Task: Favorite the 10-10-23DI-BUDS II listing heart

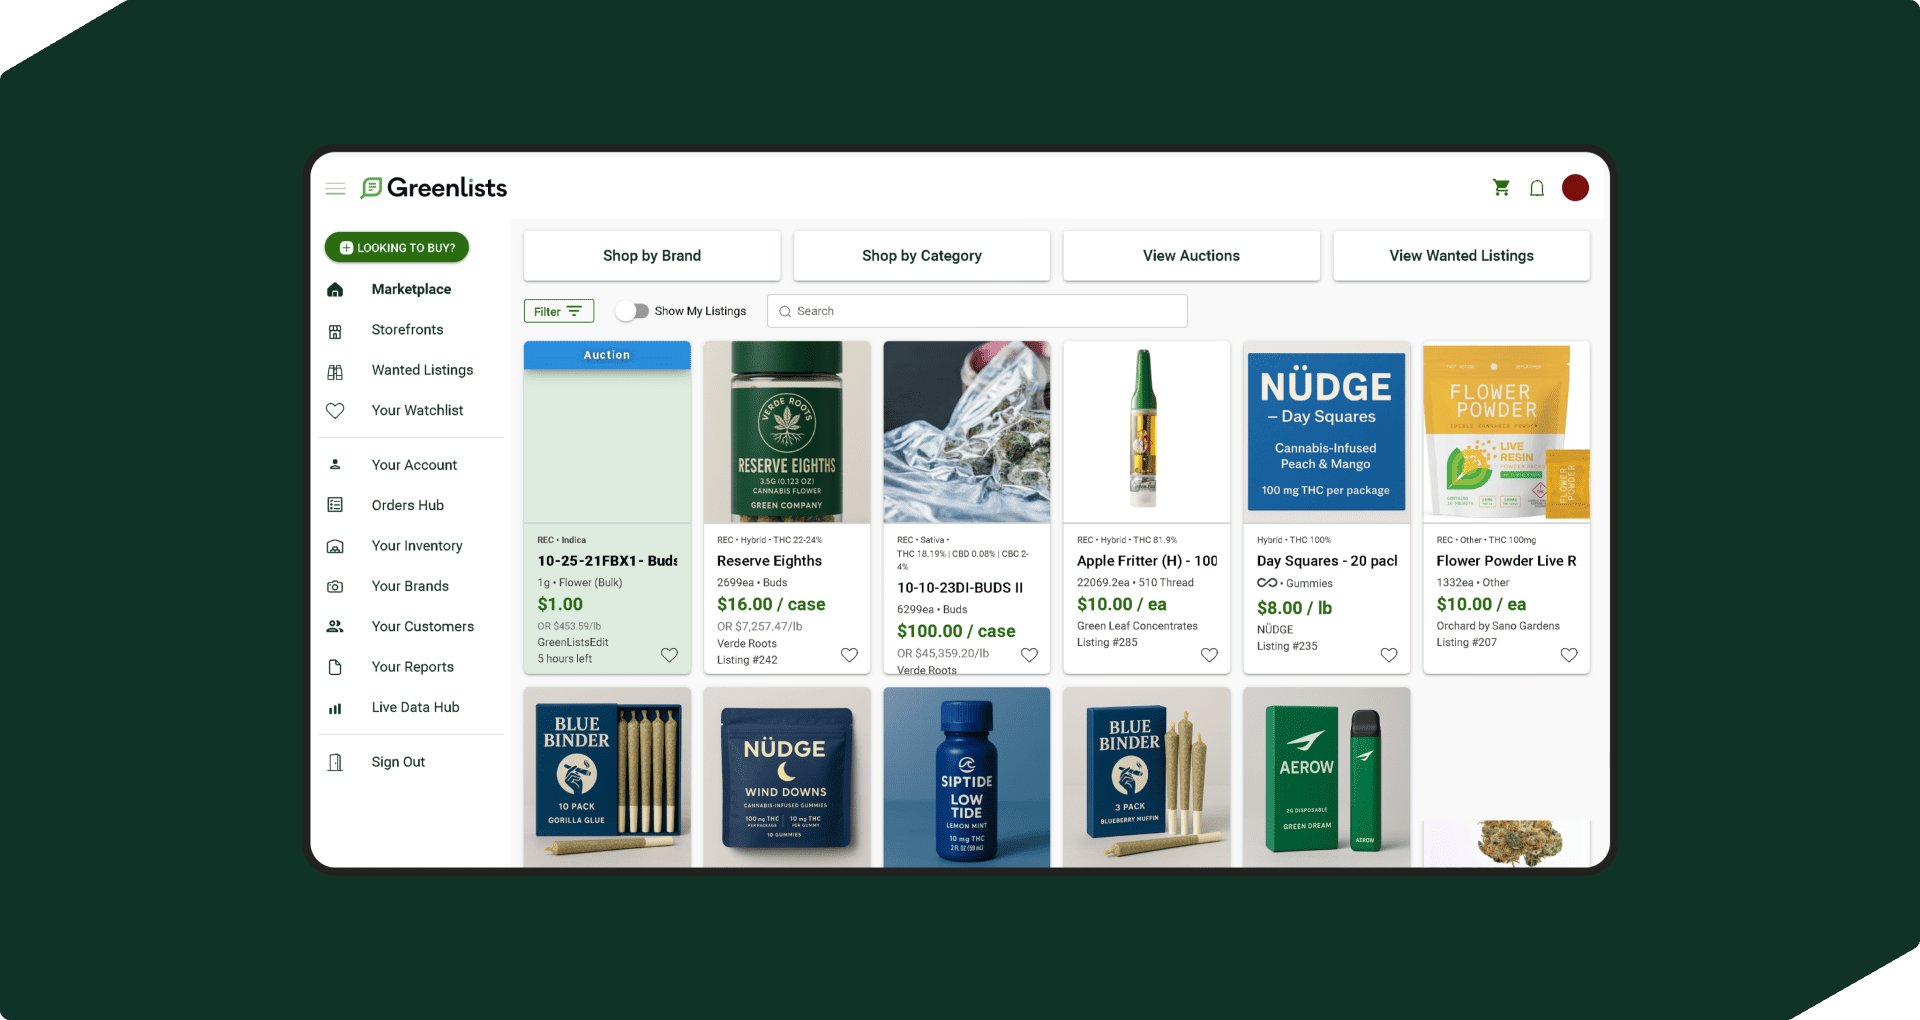Action: 1029,655
